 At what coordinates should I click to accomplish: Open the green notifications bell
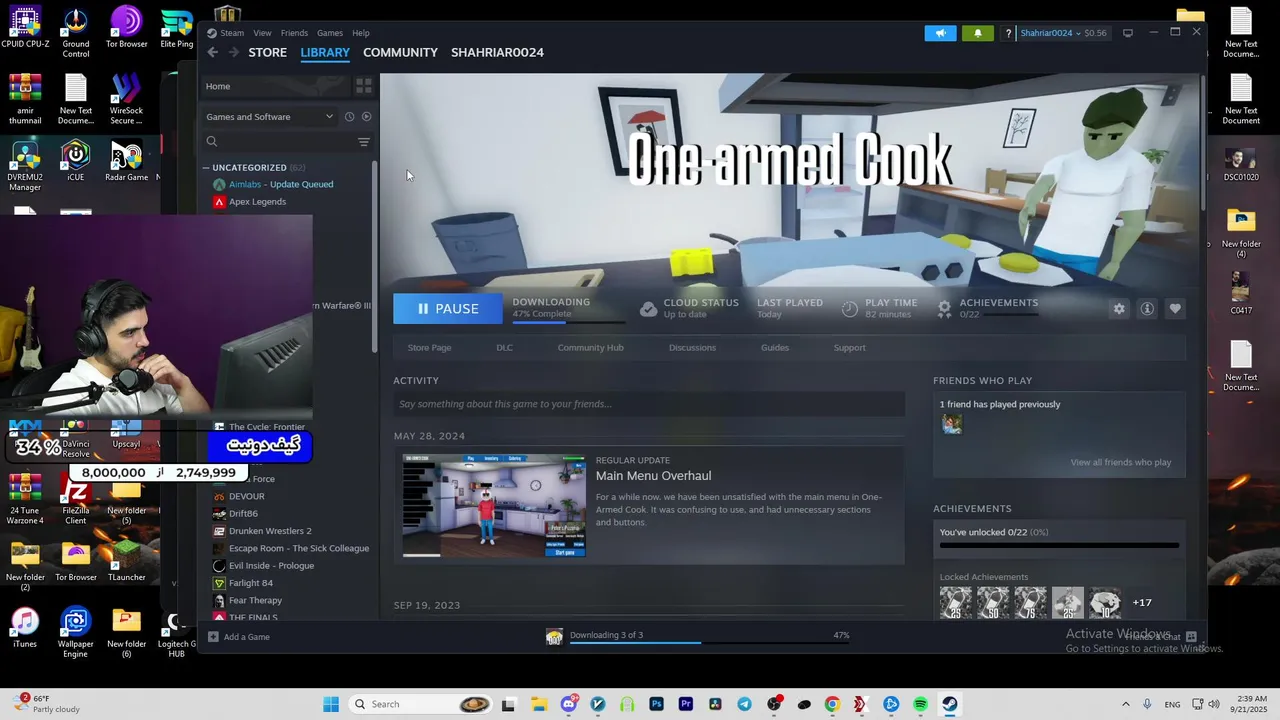(x=978, y=33)
